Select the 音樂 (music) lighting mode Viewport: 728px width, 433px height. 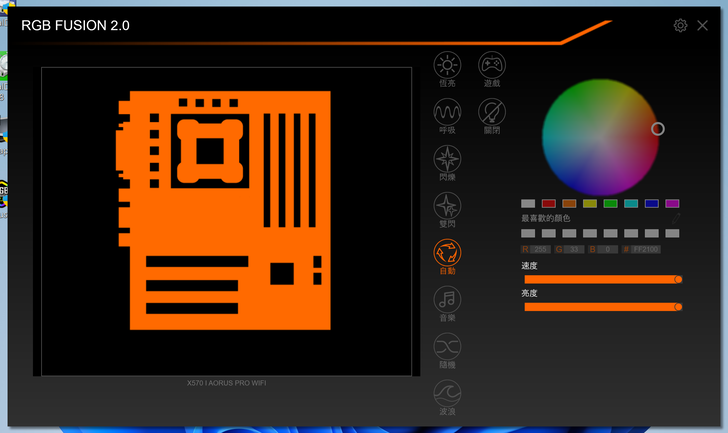(x=447, y=299)
